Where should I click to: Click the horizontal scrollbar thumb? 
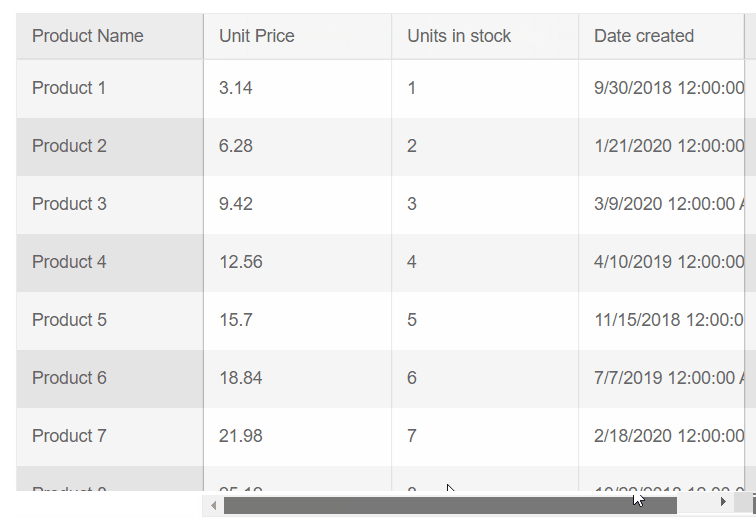[x=450, y=506]
